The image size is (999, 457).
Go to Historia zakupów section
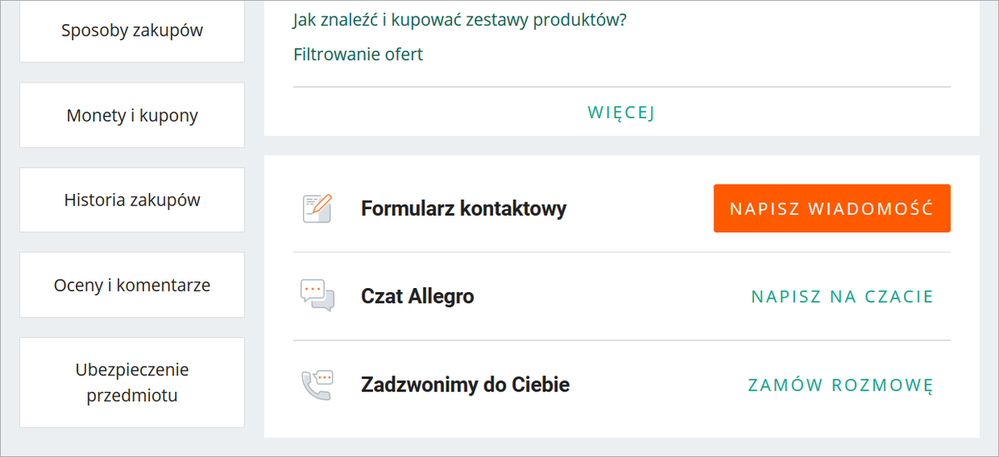pyautogui.click(x=132, y=200)
